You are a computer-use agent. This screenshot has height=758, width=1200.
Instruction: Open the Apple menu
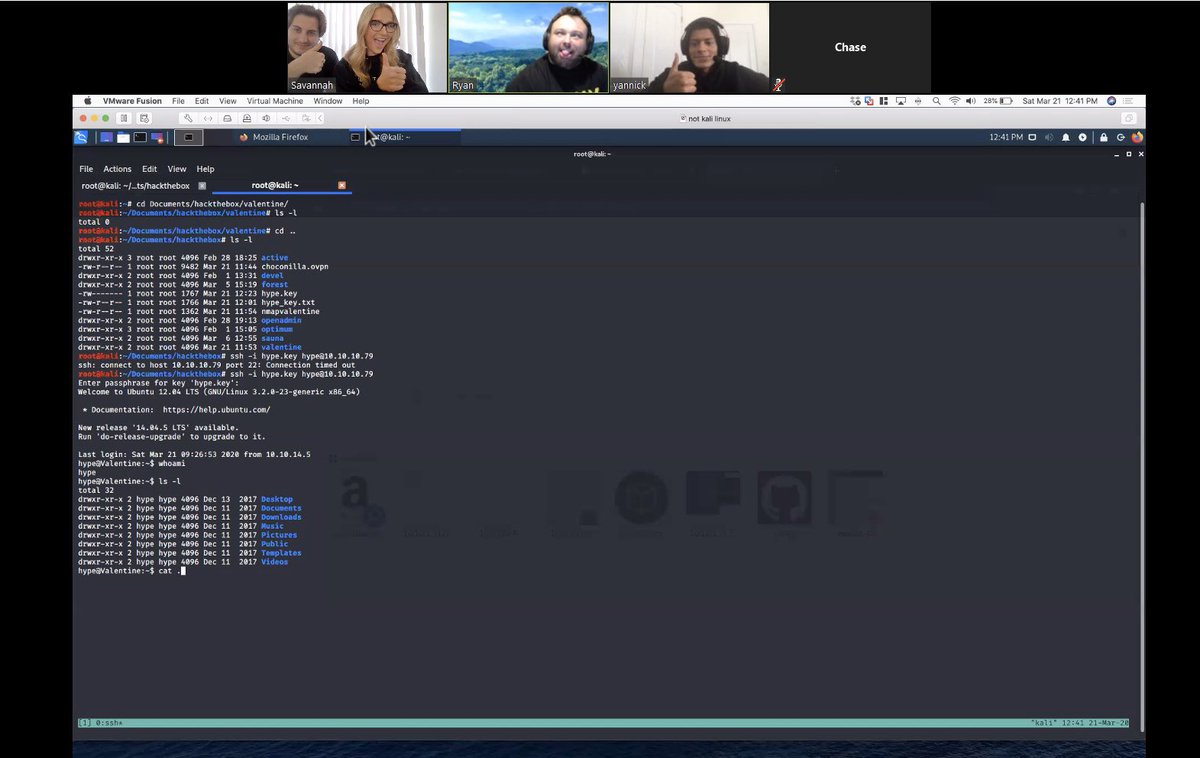[88, 101]
